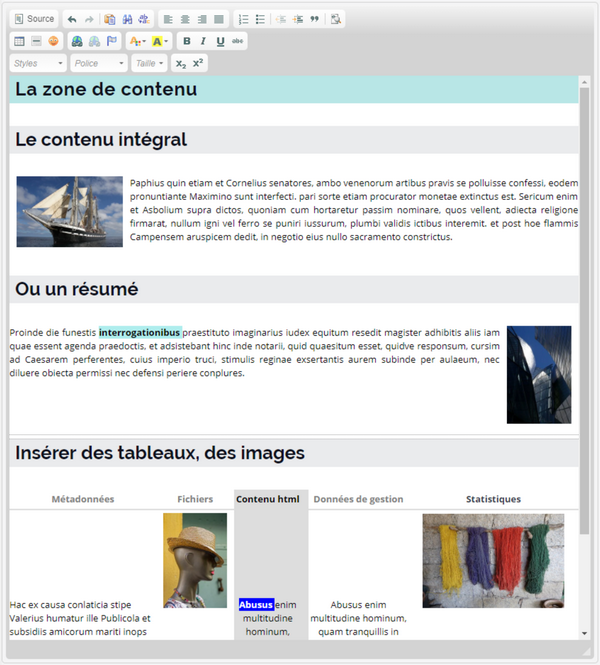
Task: Decrease indent of paragraph
Action: tap(281, 19)
